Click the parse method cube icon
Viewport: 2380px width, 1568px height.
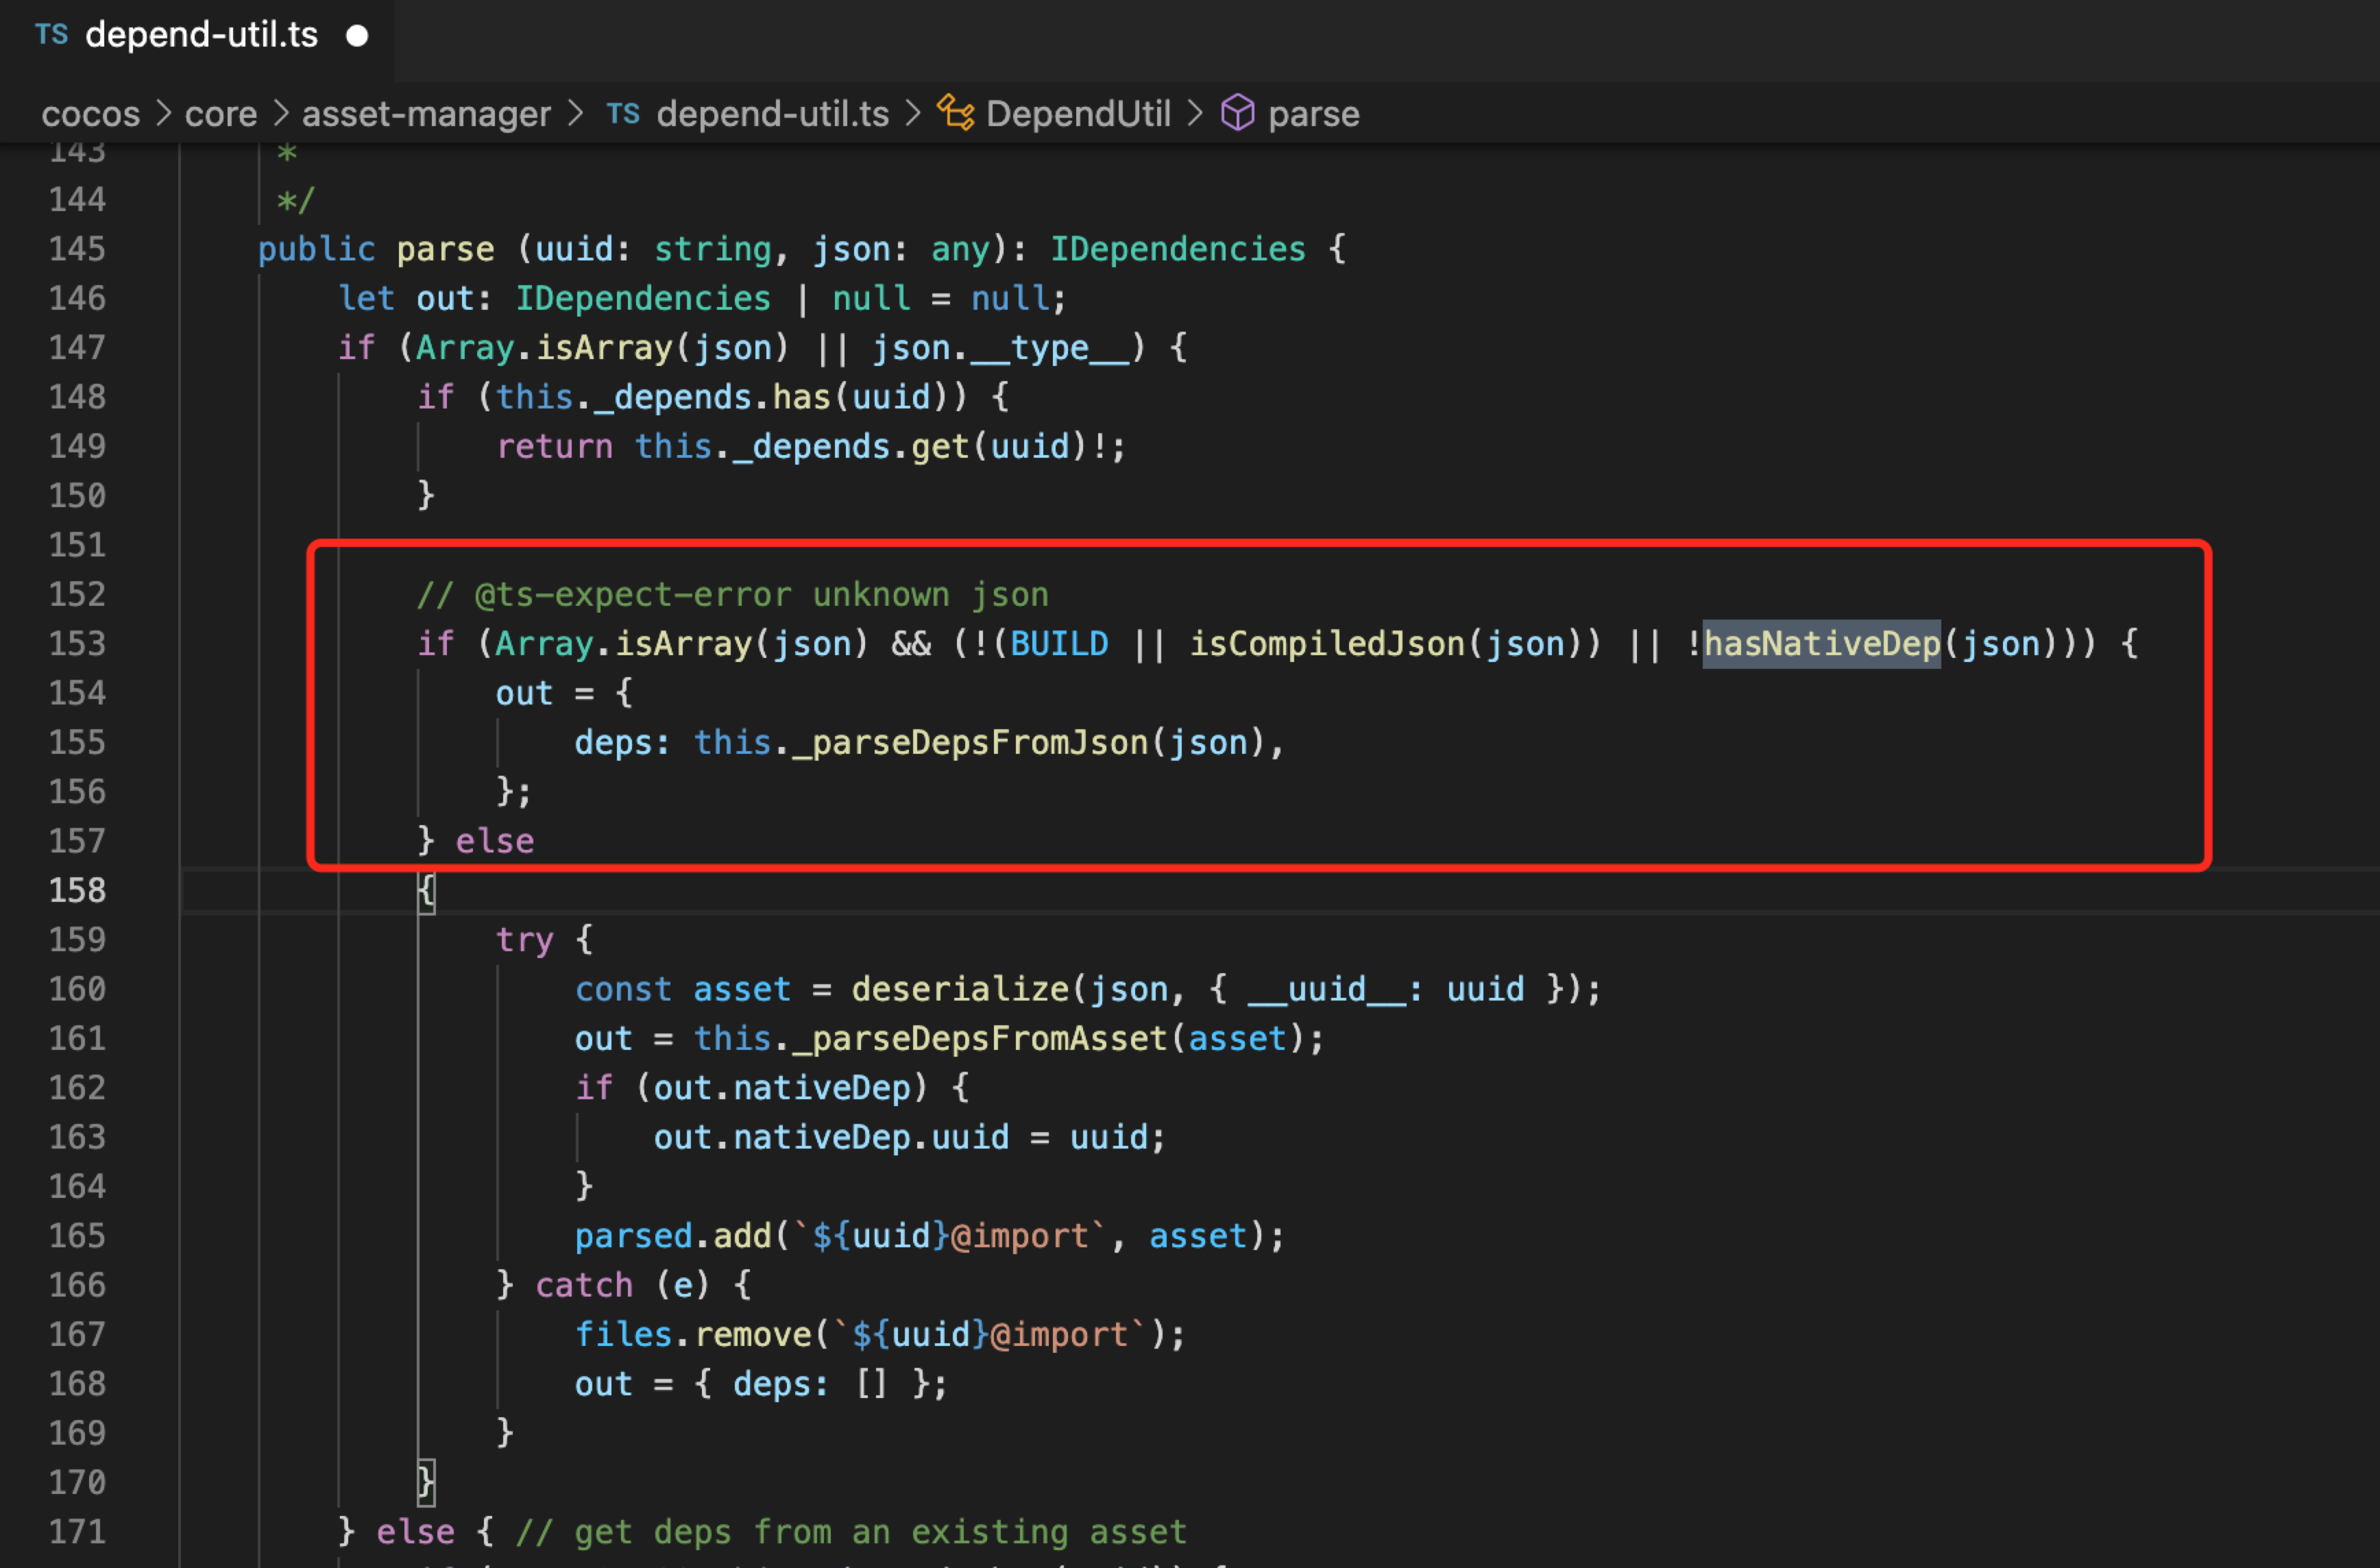pos(1237,113)
